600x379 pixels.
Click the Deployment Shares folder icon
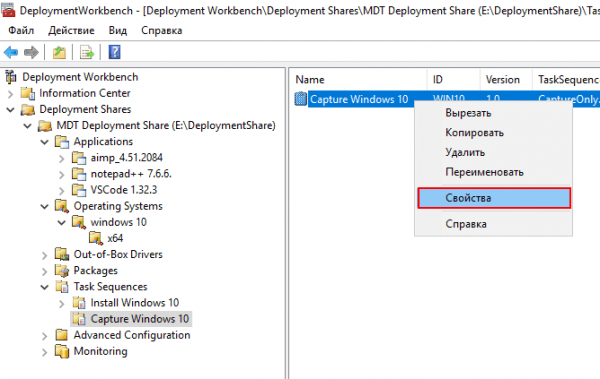coord(28,109)
